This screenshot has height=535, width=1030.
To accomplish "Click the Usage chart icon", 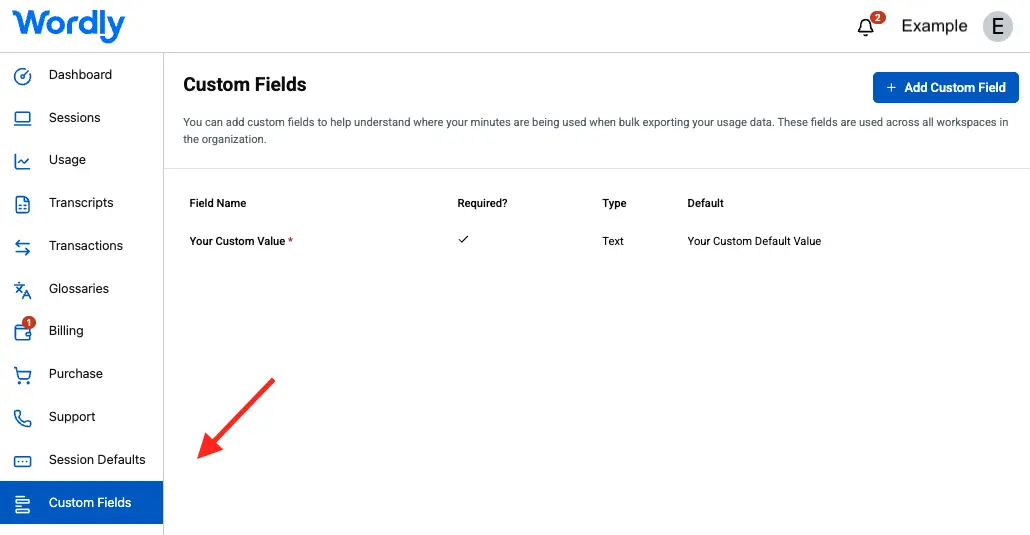I will click(22, 161).
